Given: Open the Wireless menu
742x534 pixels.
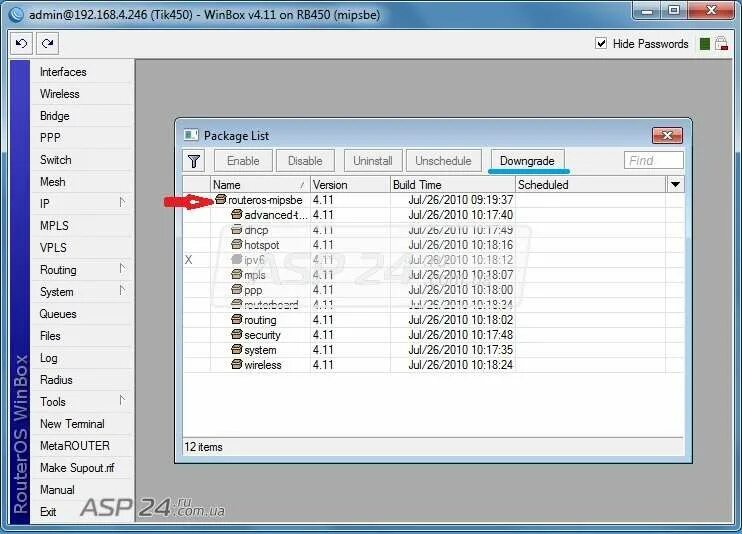Looking at the screenshot, I should (60, 94).
